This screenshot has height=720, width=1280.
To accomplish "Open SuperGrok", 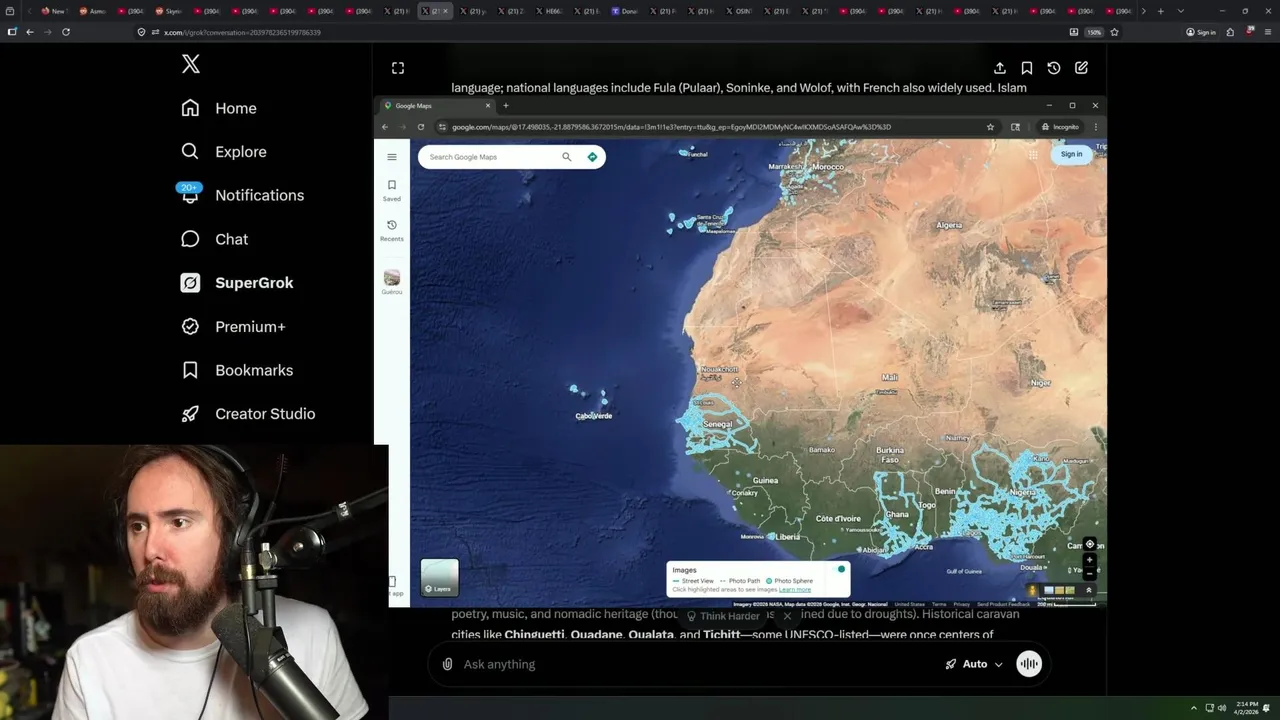I will [237, 283].
